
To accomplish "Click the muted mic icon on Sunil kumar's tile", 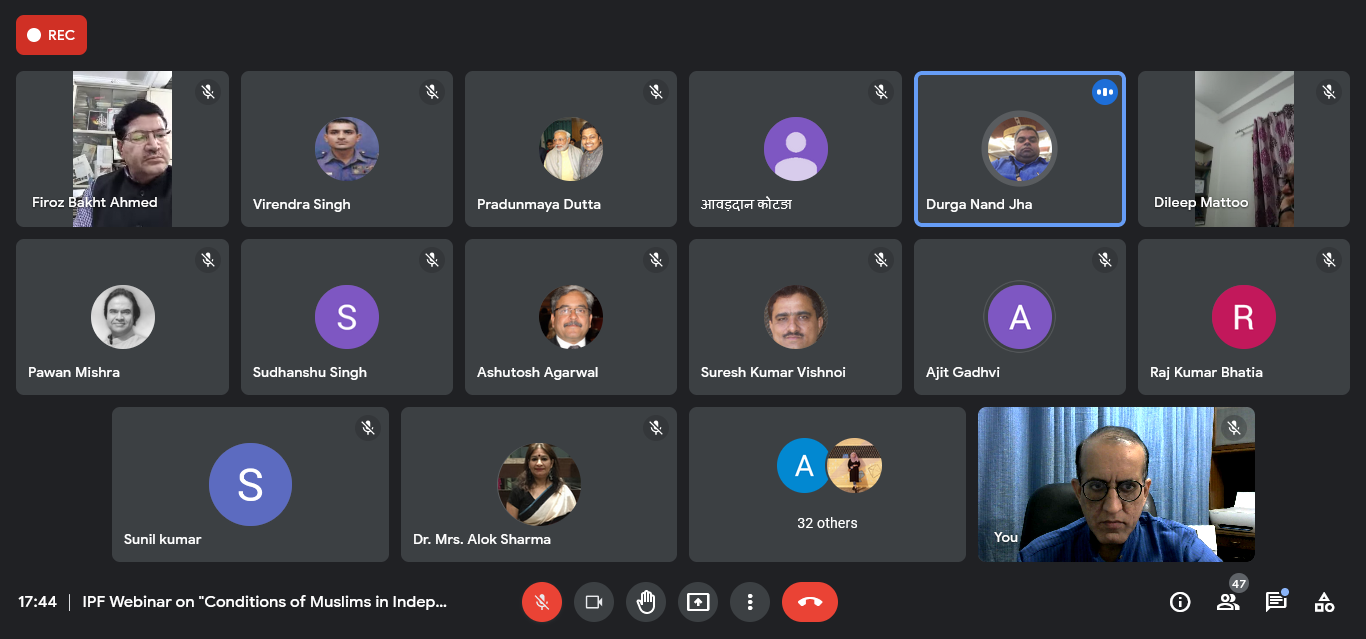I will click(368, 428).
